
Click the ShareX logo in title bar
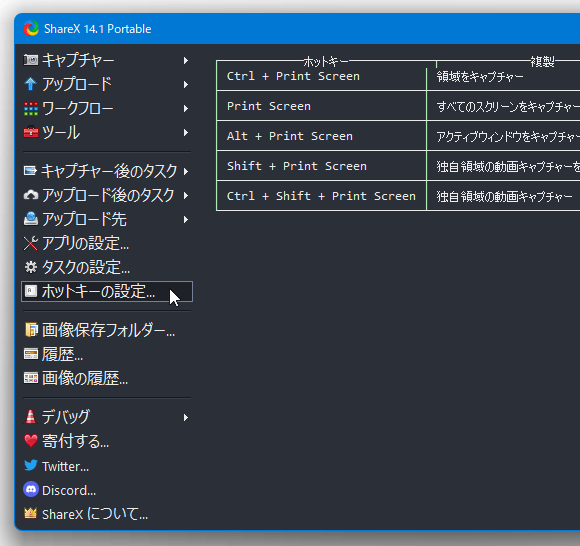31,28
